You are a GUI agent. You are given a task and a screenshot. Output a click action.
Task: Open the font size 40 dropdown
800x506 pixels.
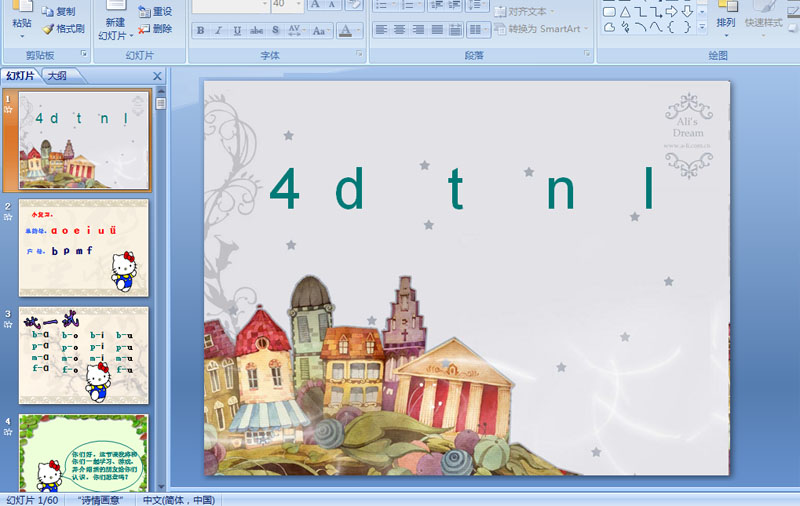tap(299, 4)
